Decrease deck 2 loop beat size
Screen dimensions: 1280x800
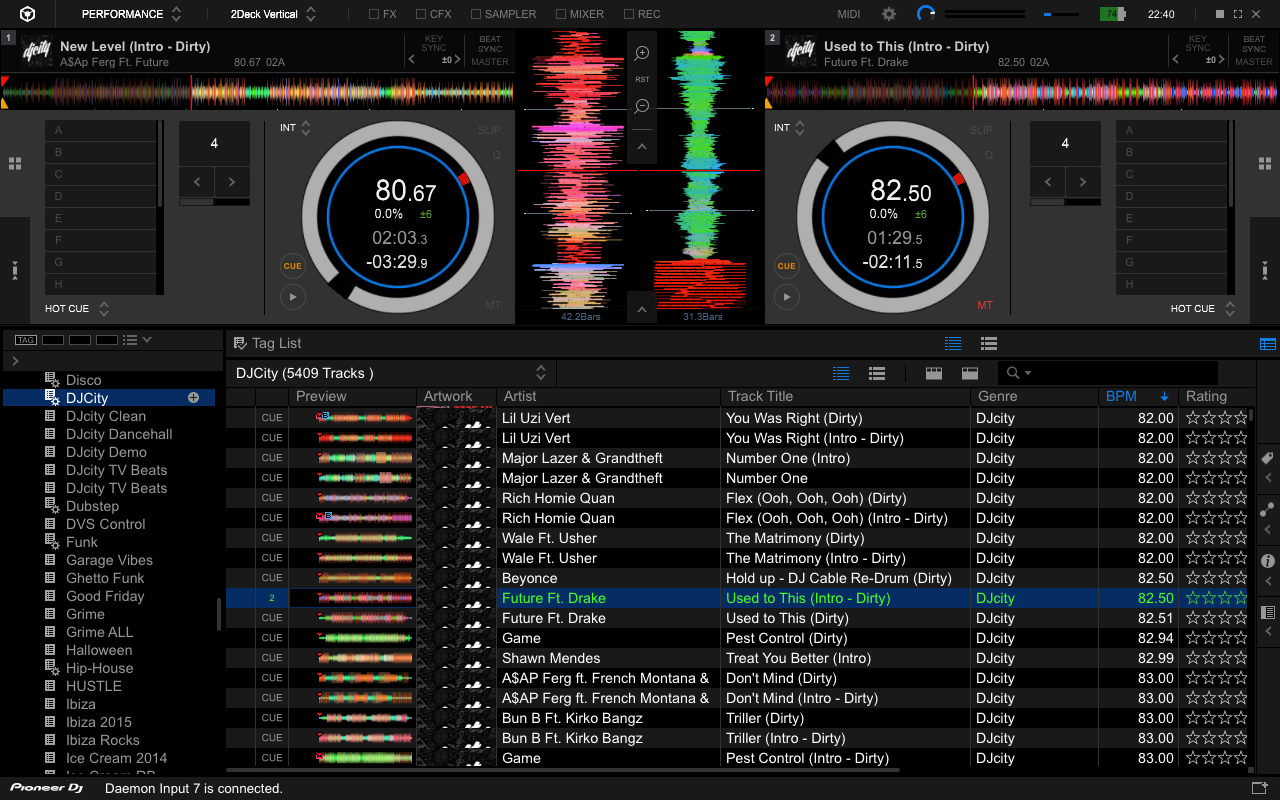1048,182
